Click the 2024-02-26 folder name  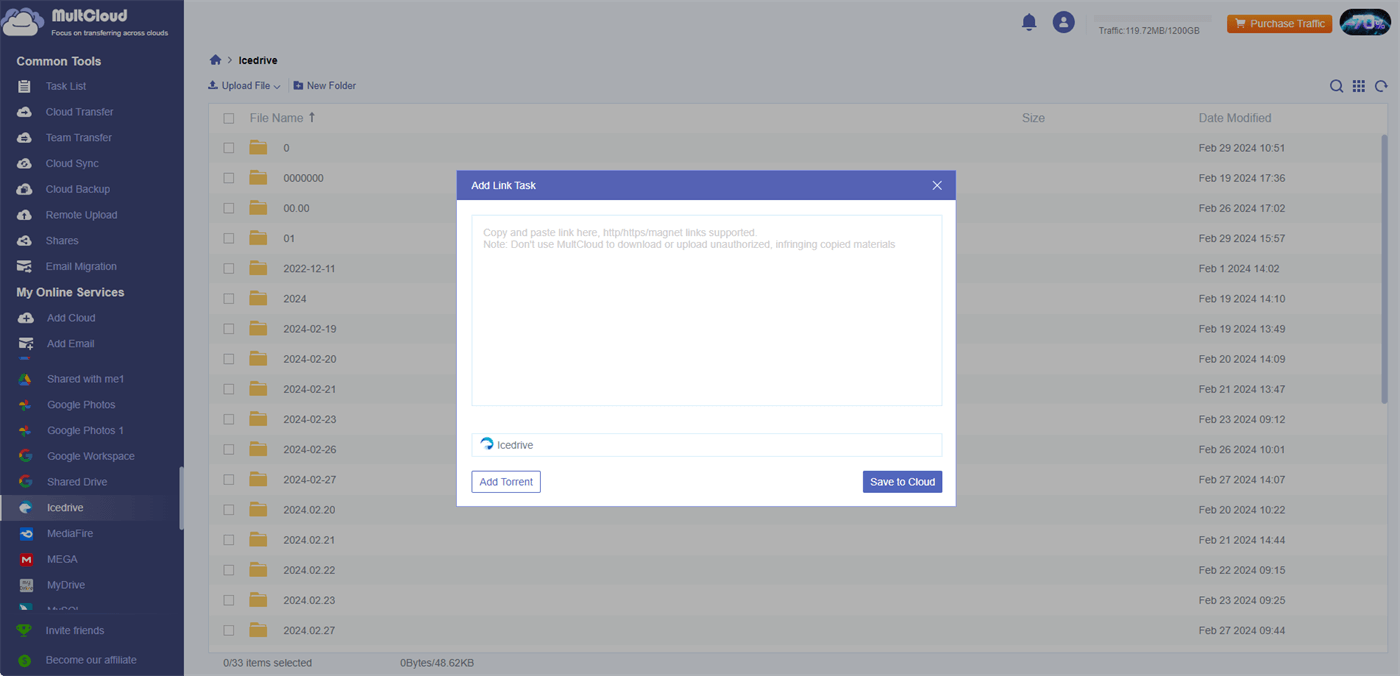(310, 449)
